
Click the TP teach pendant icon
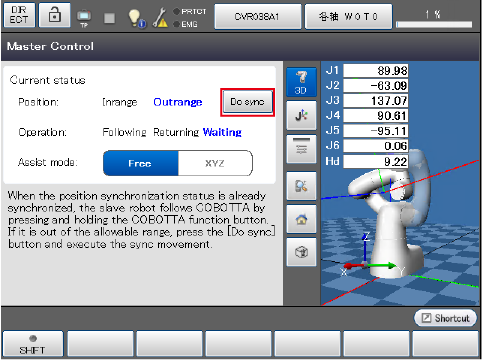tap(84, 17)
